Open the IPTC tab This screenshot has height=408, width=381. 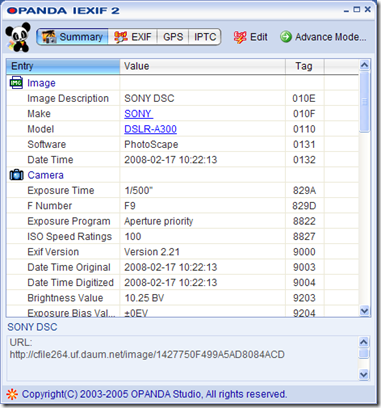[205, 37]
